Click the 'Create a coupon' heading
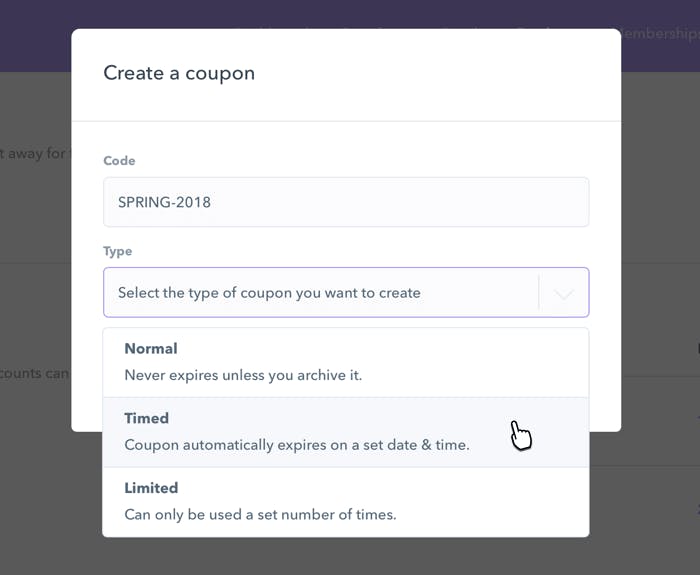The height and width of the screenshot is (575, 700). tap(179, 73)
